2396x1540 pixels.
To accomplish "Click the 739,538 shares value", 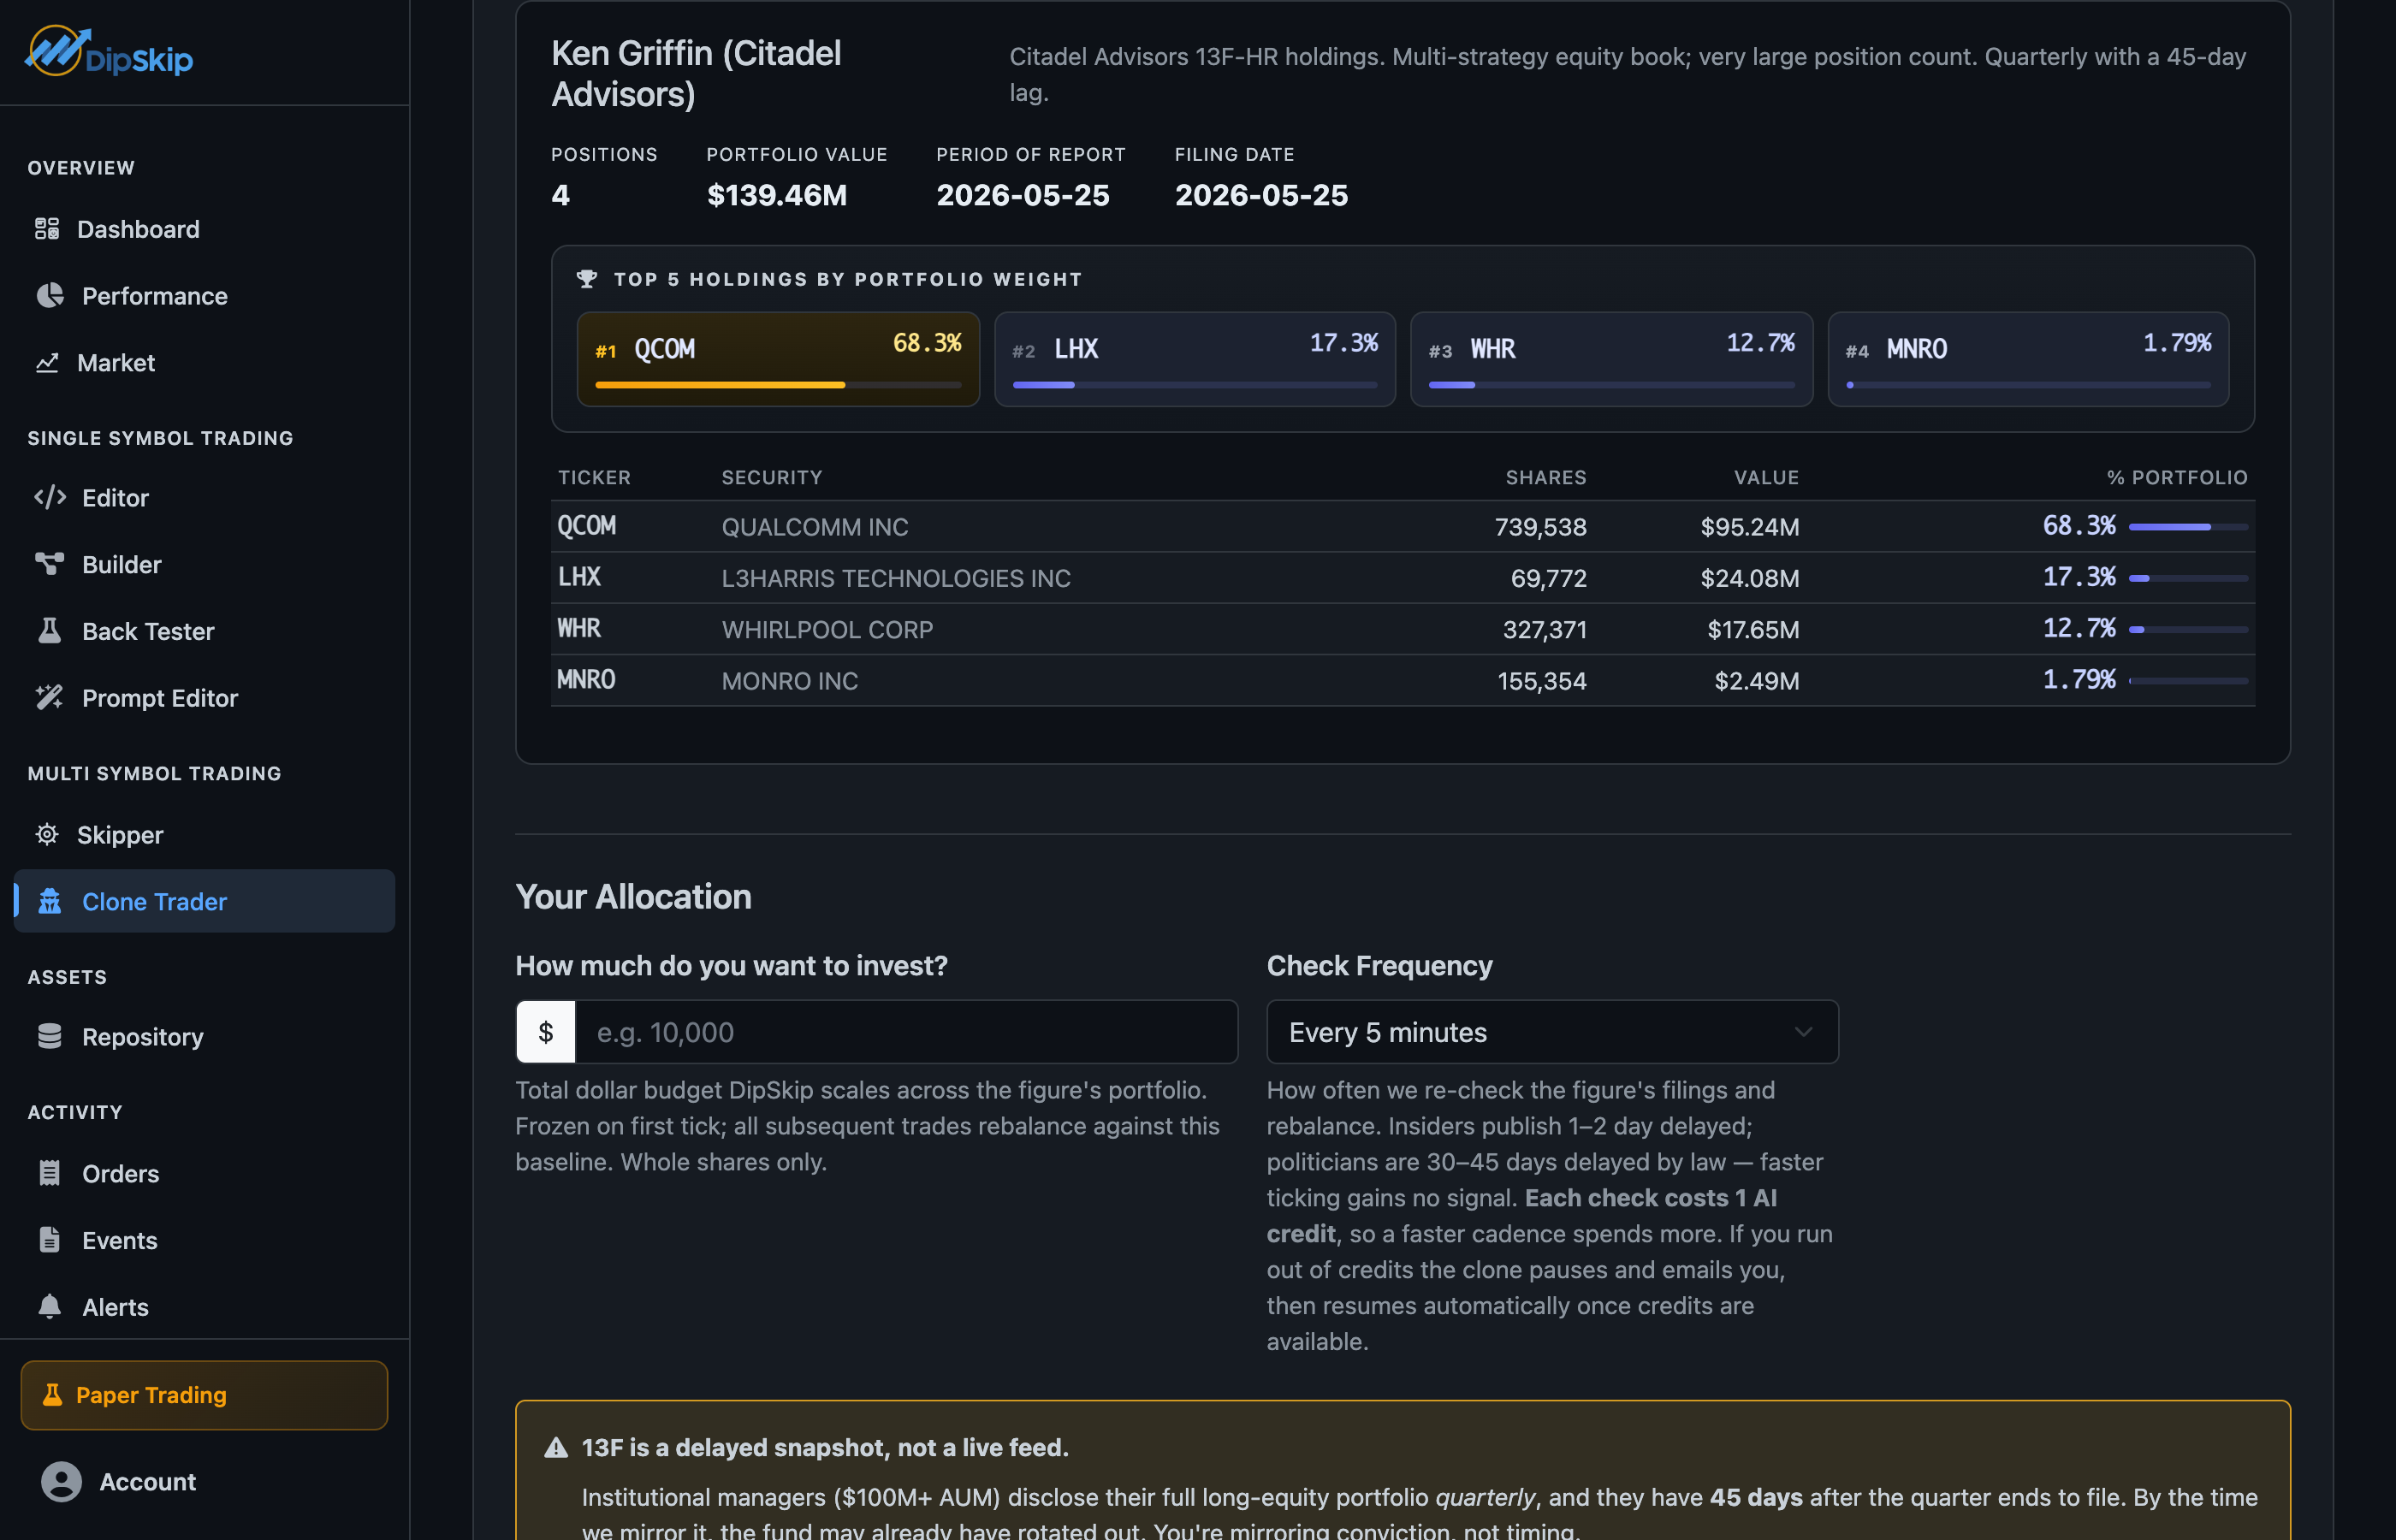I will coord(1540,527).
